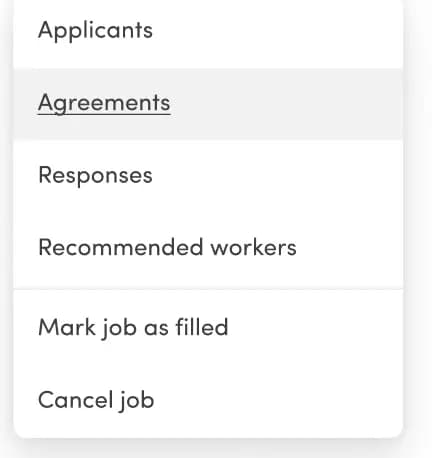
Task: View Recommended workers for job
Action: click(208, 248)
